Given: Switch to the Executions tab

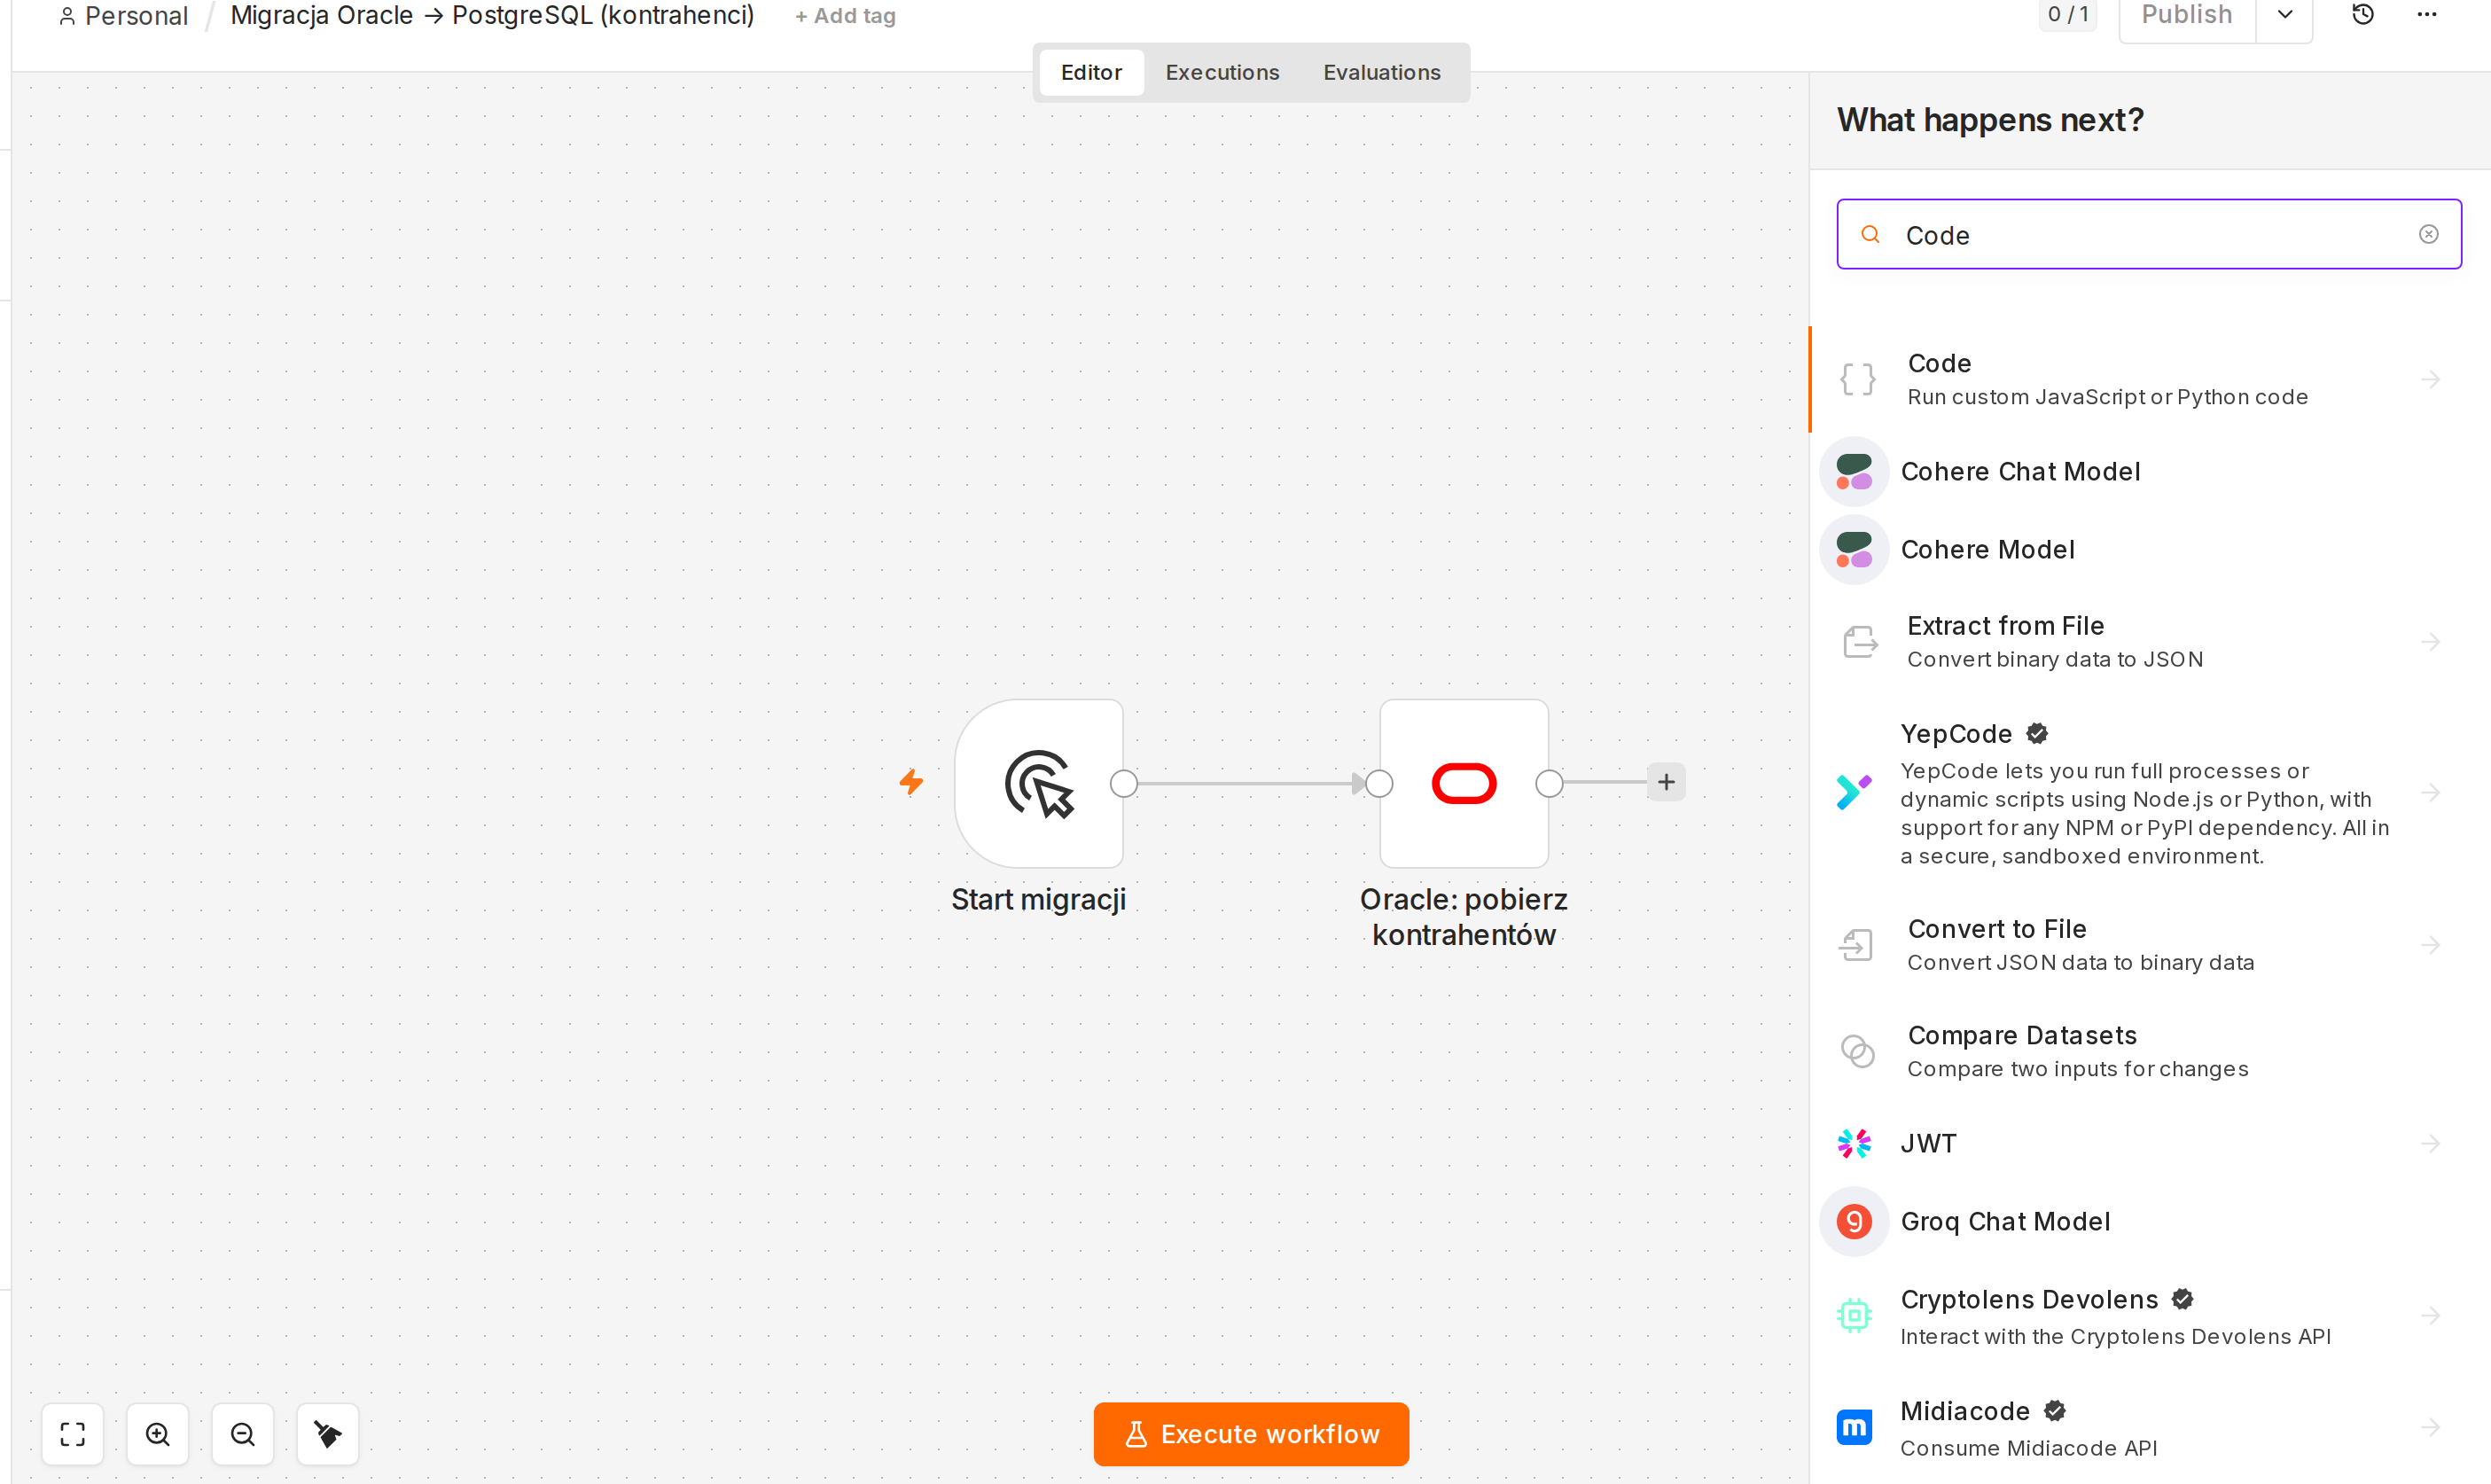Looking at the screenshot, I should point(1222,72).
